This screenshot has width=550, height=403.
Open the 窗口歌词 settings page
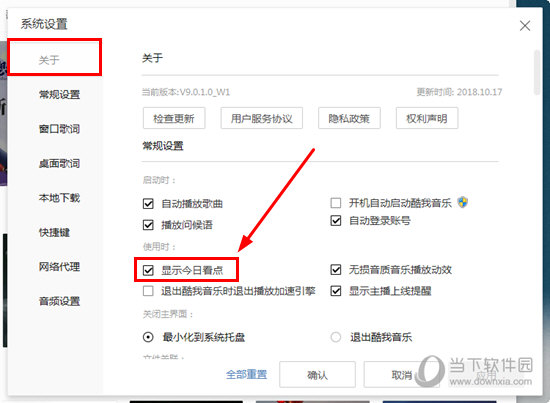point(59,129)
